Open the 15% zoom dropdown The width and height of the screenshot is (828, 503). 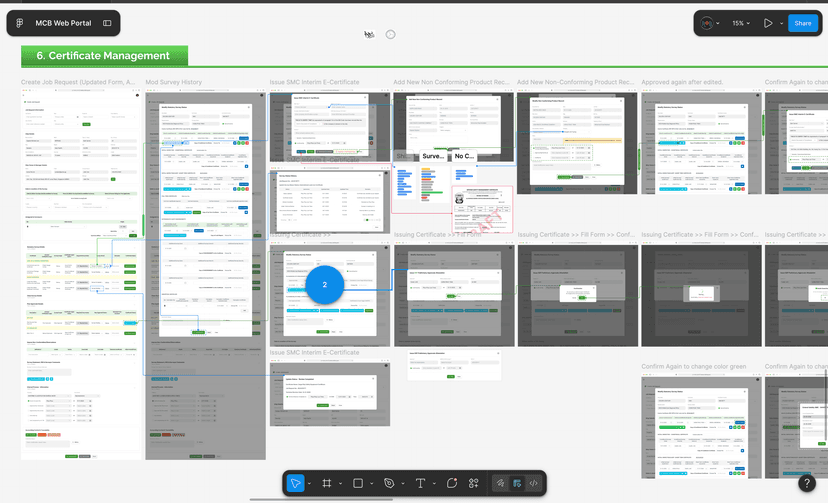tap(741, 23)
